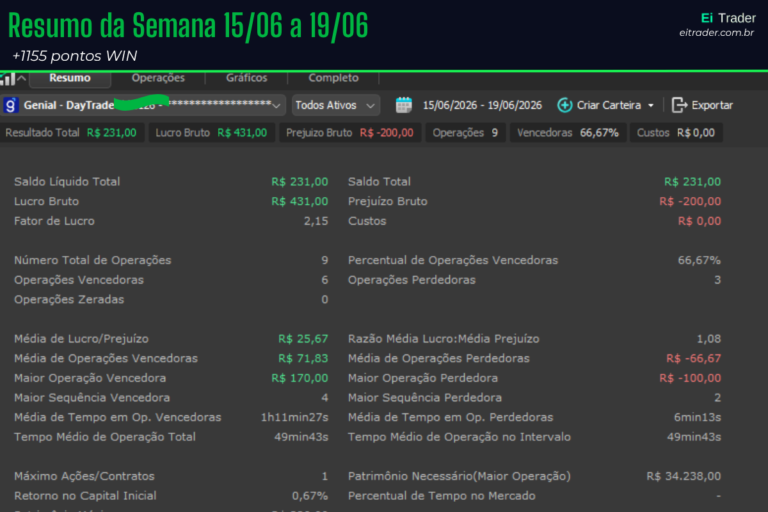Open the bar chart icon beside Resumo tab

pyautogui.click(x=7, y=78)
